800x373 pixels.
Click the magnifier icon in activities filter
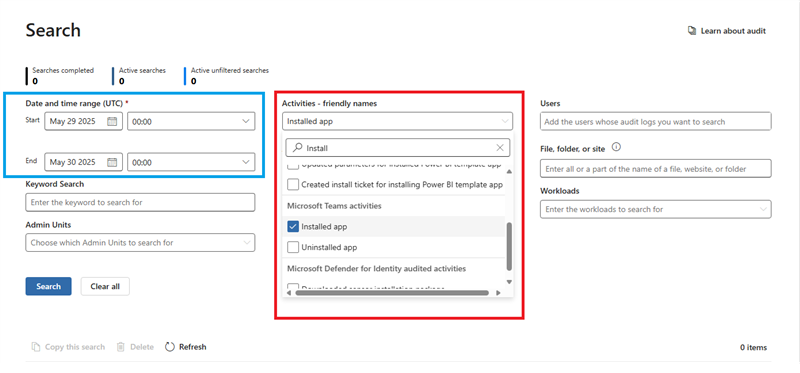point(296,148)
